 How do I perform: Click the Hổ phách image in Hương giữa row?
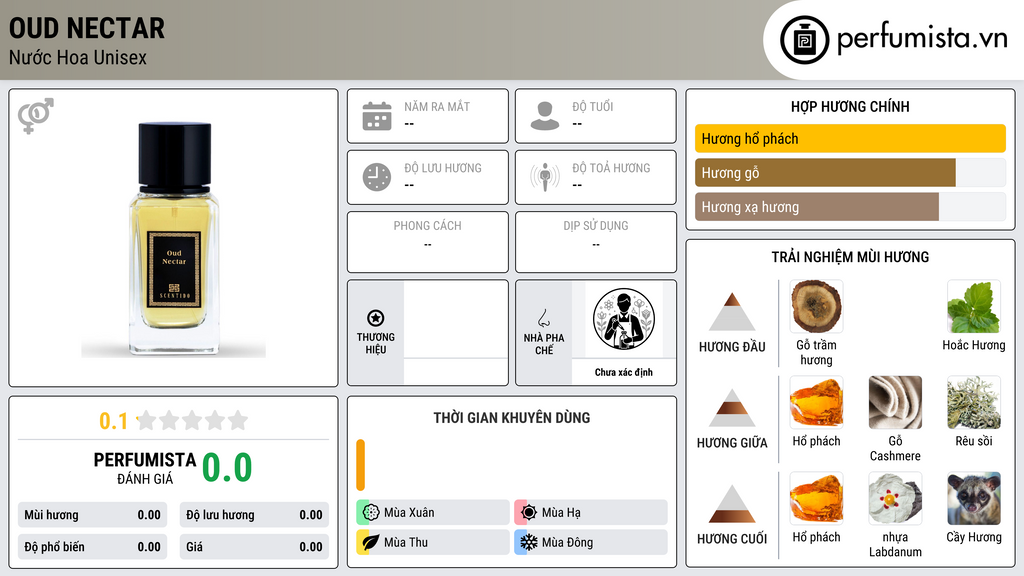tap(816, 402)
